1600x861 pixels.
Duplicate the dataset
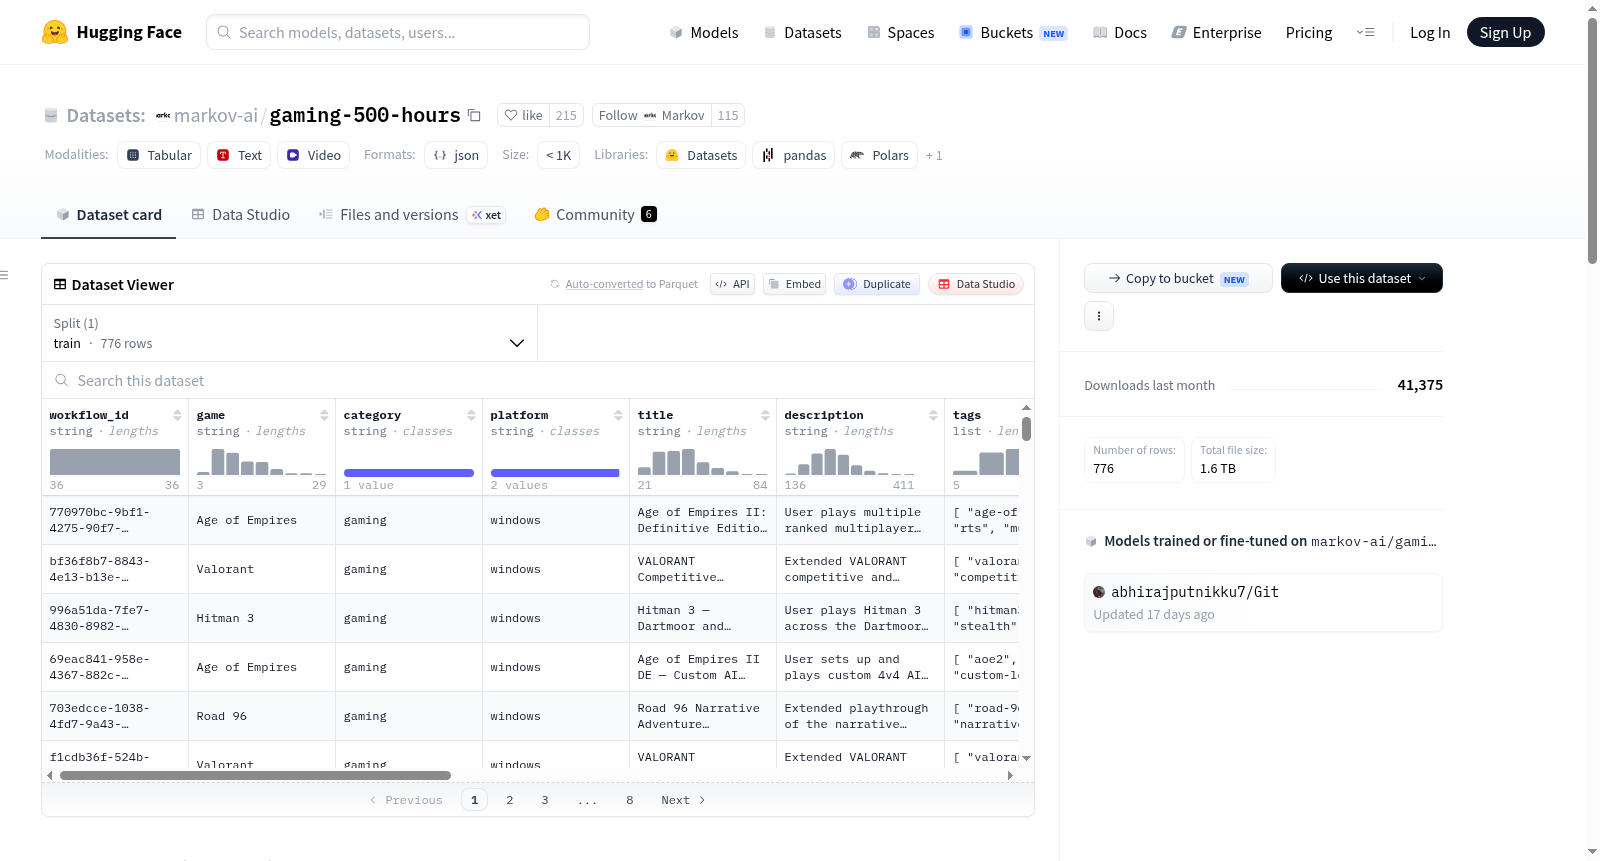point(877,284)
